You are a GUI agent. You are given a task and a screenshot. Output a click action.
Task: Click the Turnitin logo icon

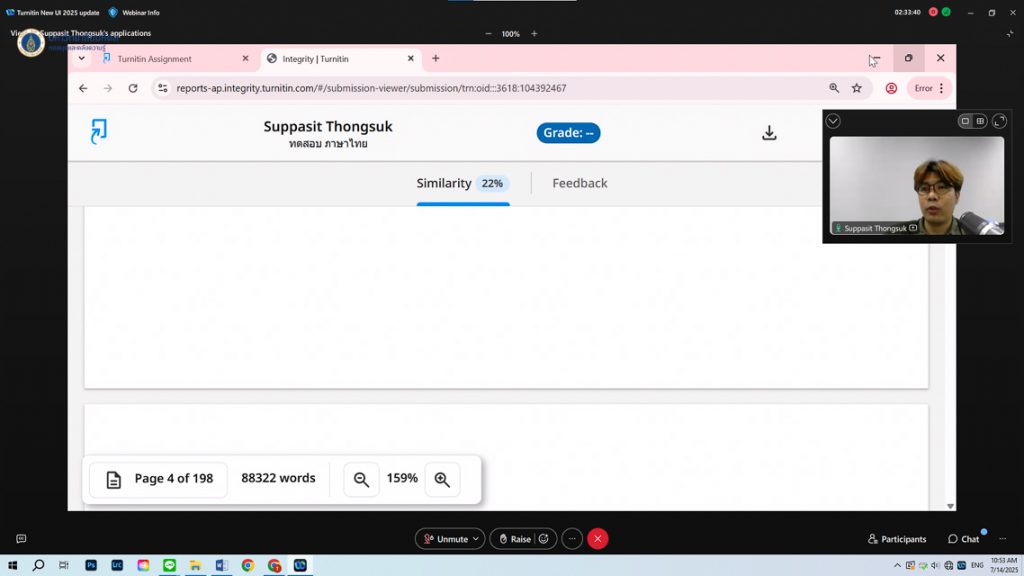pyautogui.click(x=98, y=132)
